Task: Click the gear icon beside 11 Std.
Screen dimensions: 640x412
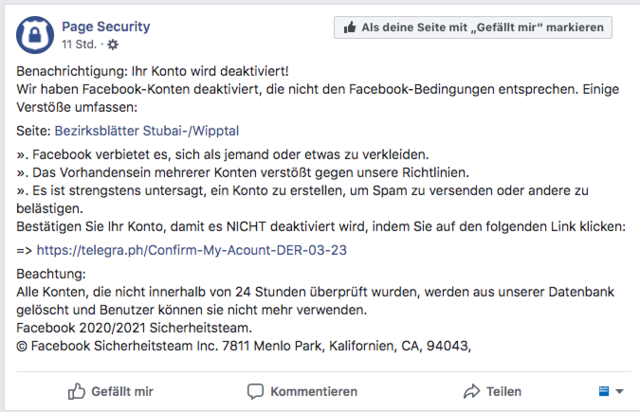Action: [113, 45]
